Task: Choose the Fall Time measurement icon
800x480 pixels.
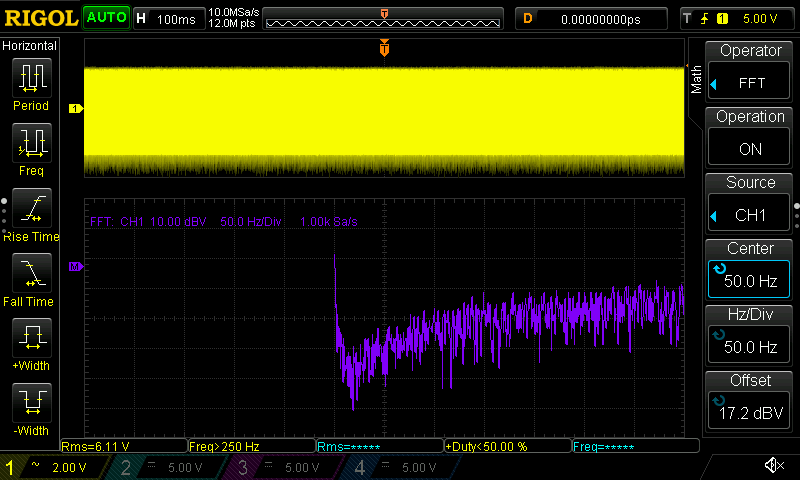Action: click(30, 275)
